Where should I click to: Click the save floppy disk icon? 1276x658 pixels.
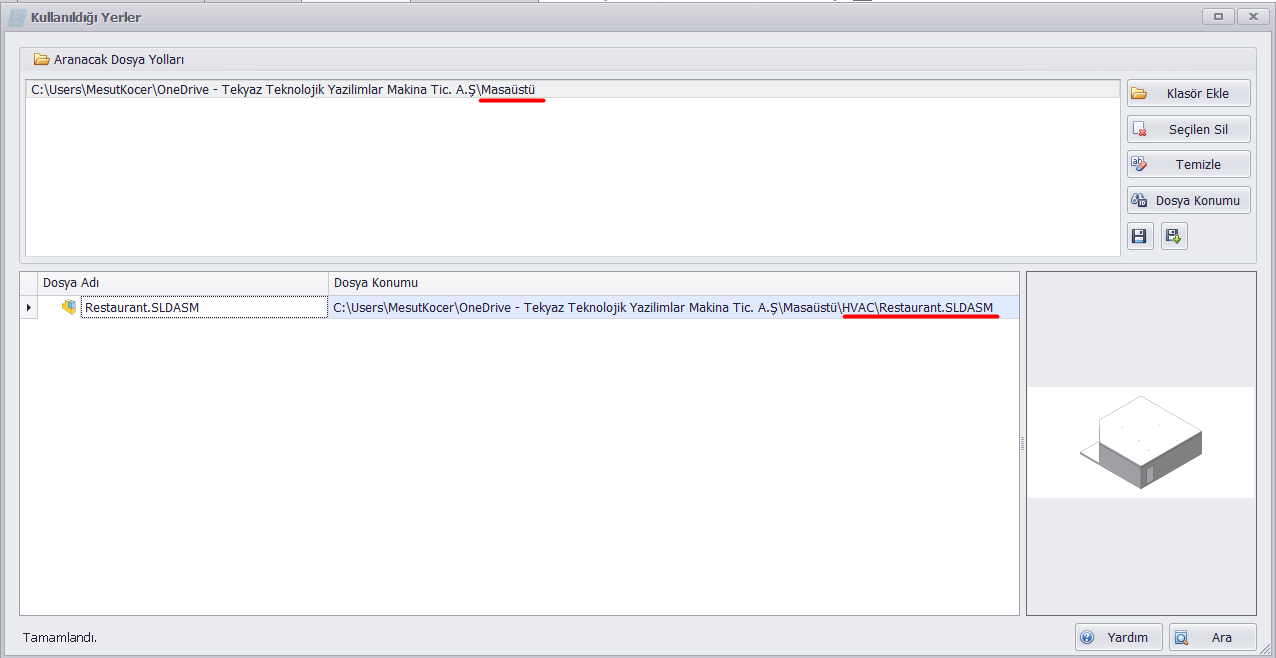pyautogui.click(x=1139, y=237)
